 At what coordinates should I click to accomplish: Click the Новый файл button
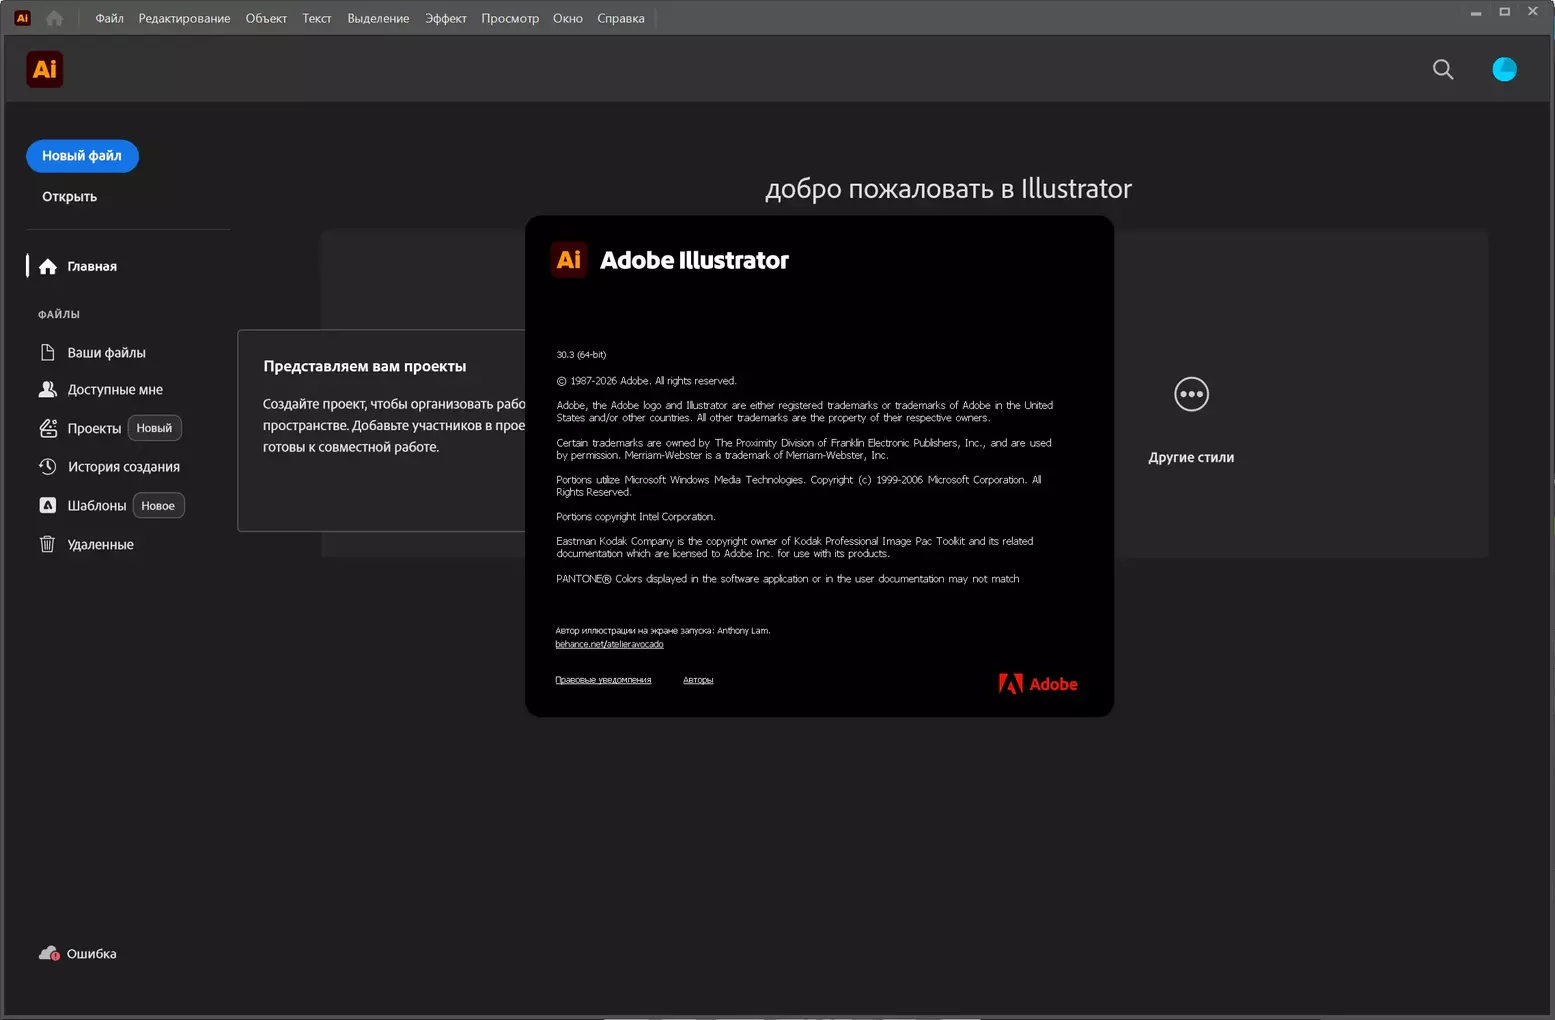coord(82,156)
